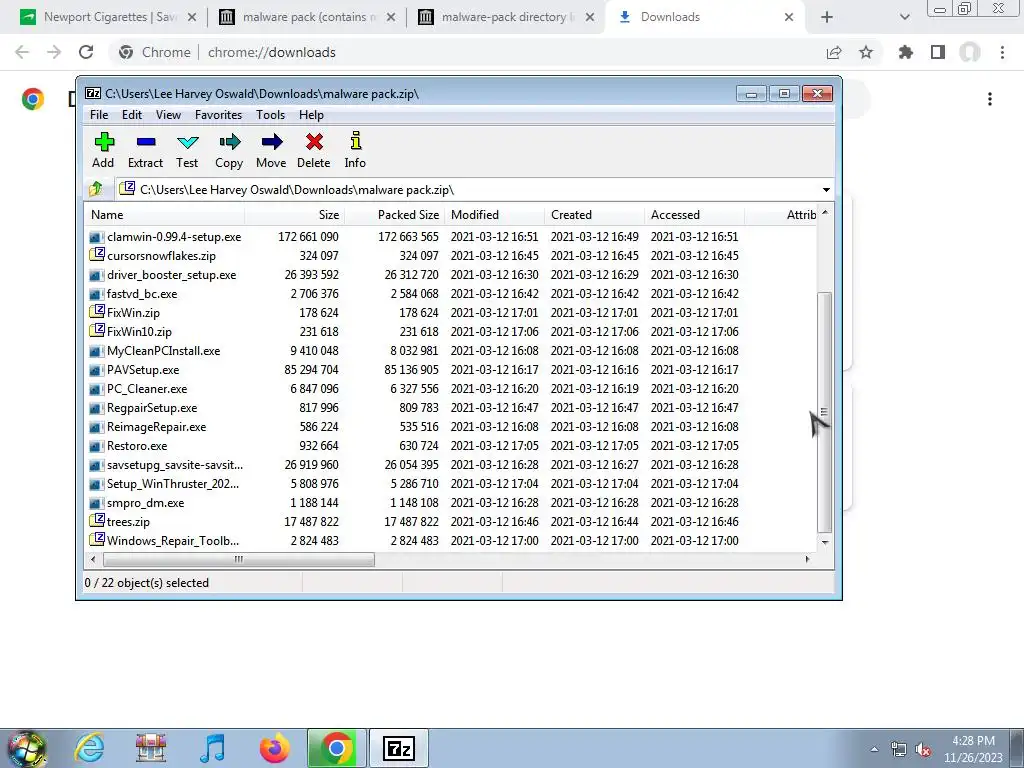Sort by Modified column header
This screenshot has height=768, width=1024.
pos(494,215)
